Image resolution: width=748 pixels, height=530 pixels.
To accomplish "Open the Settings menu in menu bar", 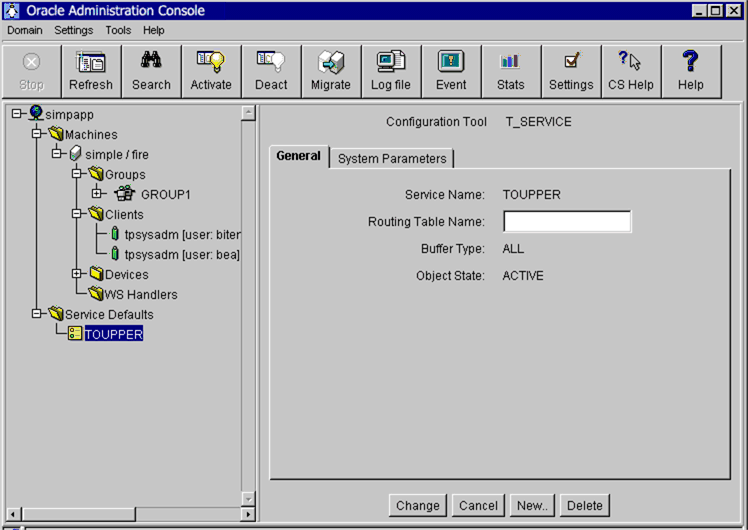I will (73, 30).
